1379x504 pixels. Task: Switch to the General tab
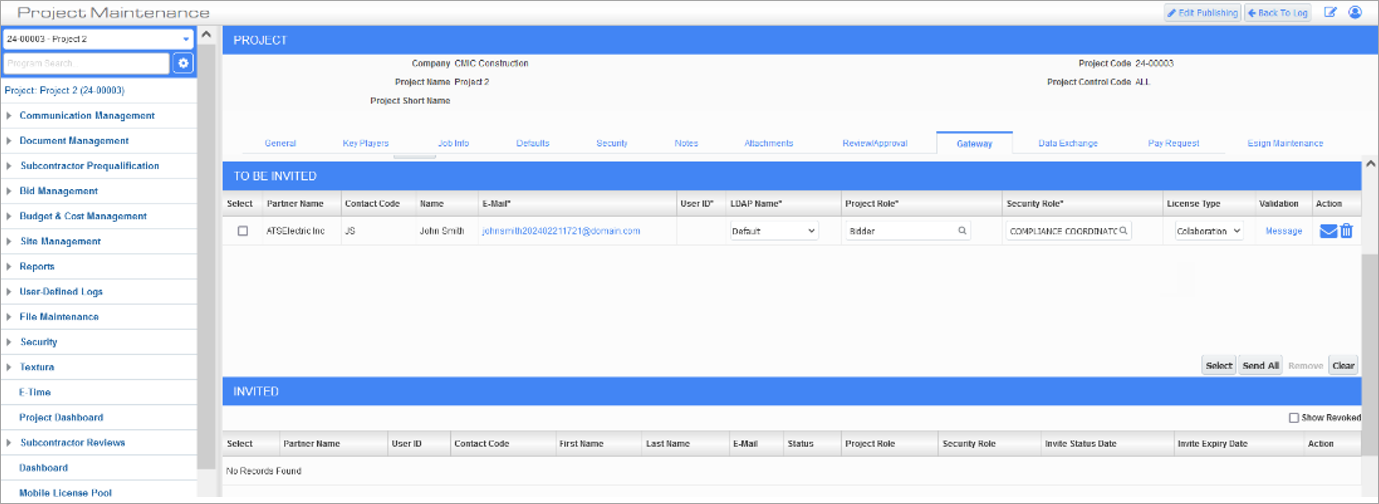280,143
